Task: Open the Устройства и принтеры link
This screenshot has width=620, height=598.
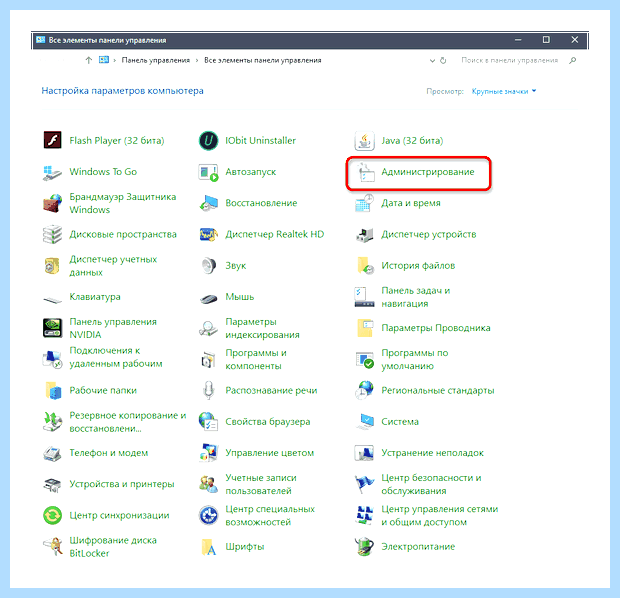Action: click(122, 484)
